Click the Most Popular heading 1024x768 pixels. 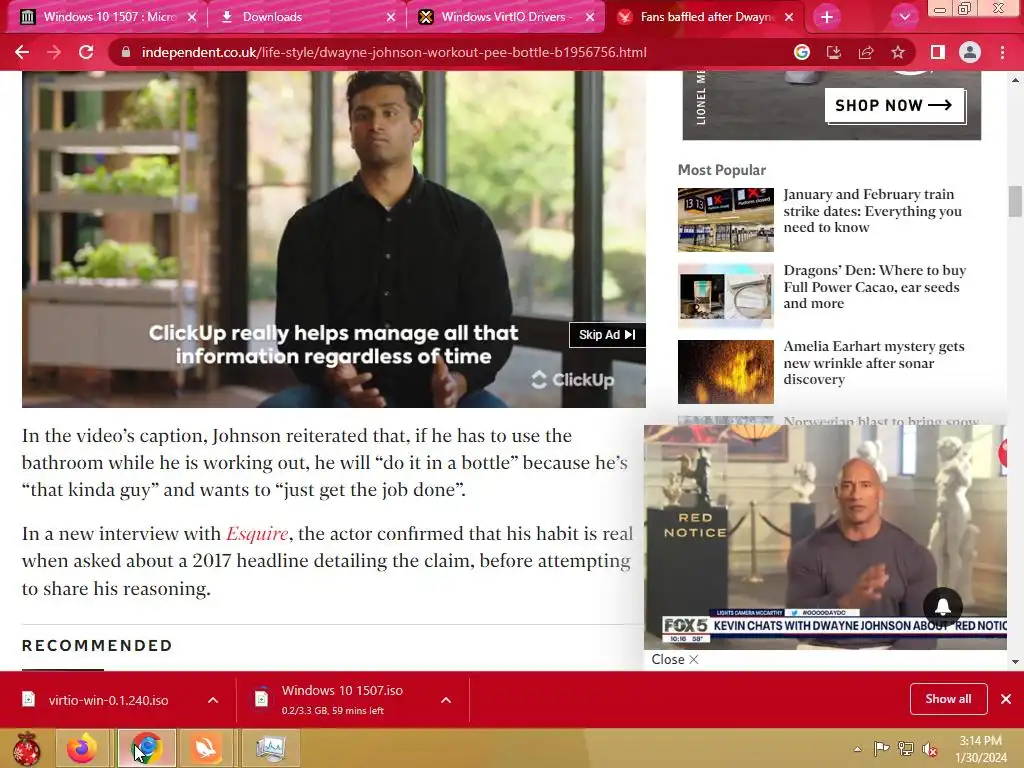click(x=722, y=170)
